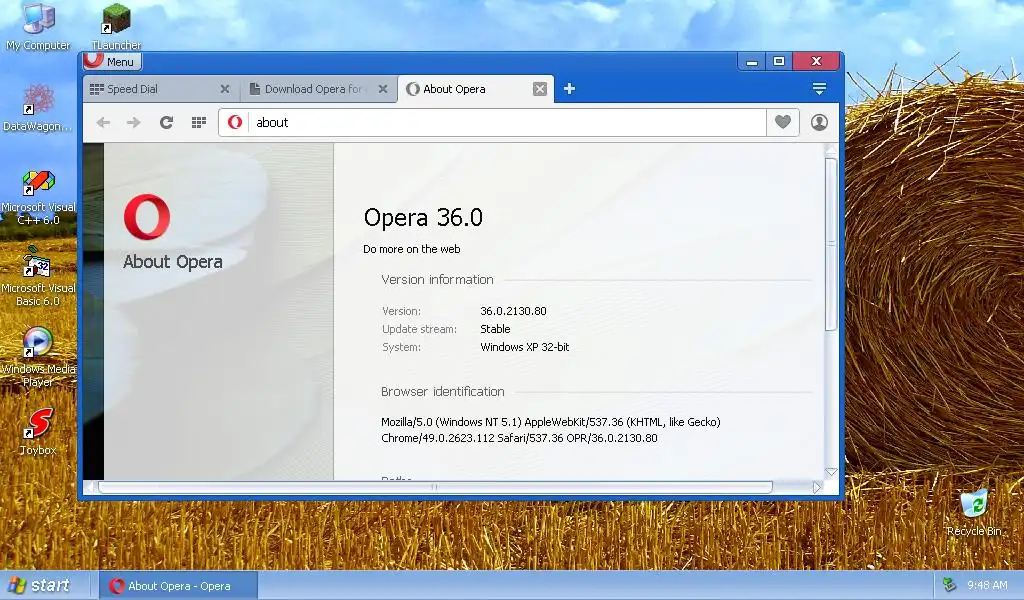The height and width of the screenshot is (600, 1024).
Task: Launch Microsoft Visual C++ 6.0 shortcut
Action: coord(38,198)
